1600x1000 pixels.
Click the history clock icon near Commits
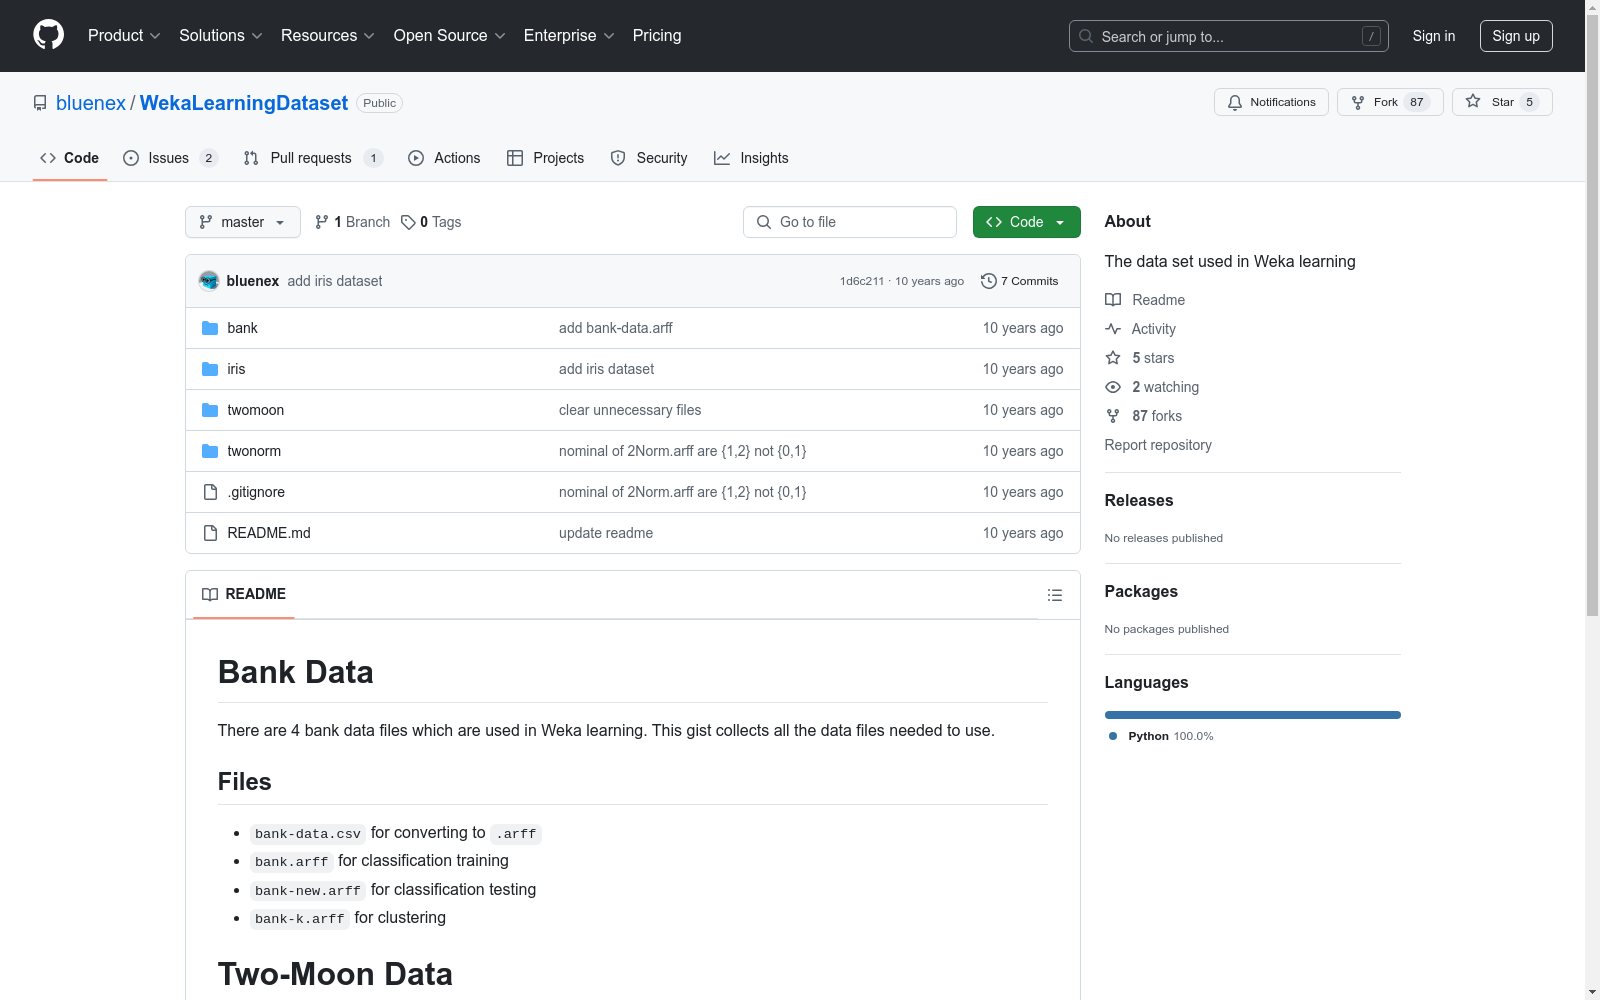click(989, 281)
